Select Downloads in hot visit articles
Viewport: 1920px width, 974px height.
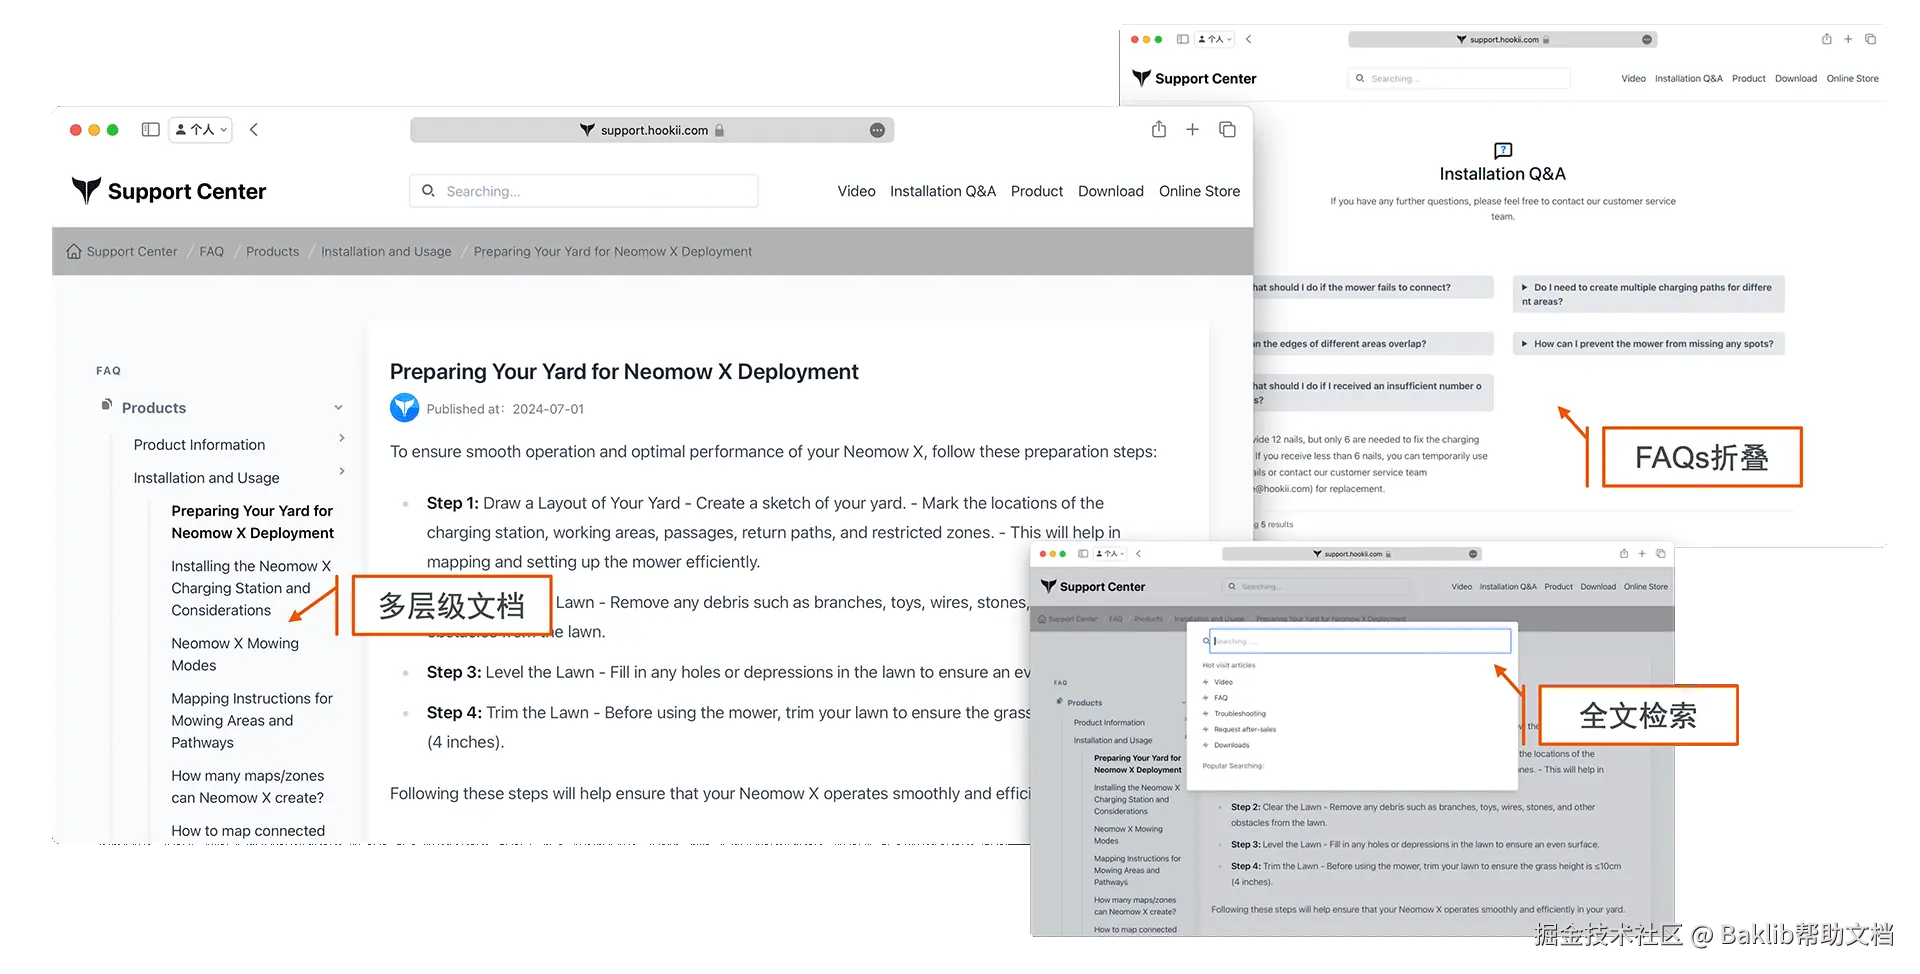pos(1231,745)
